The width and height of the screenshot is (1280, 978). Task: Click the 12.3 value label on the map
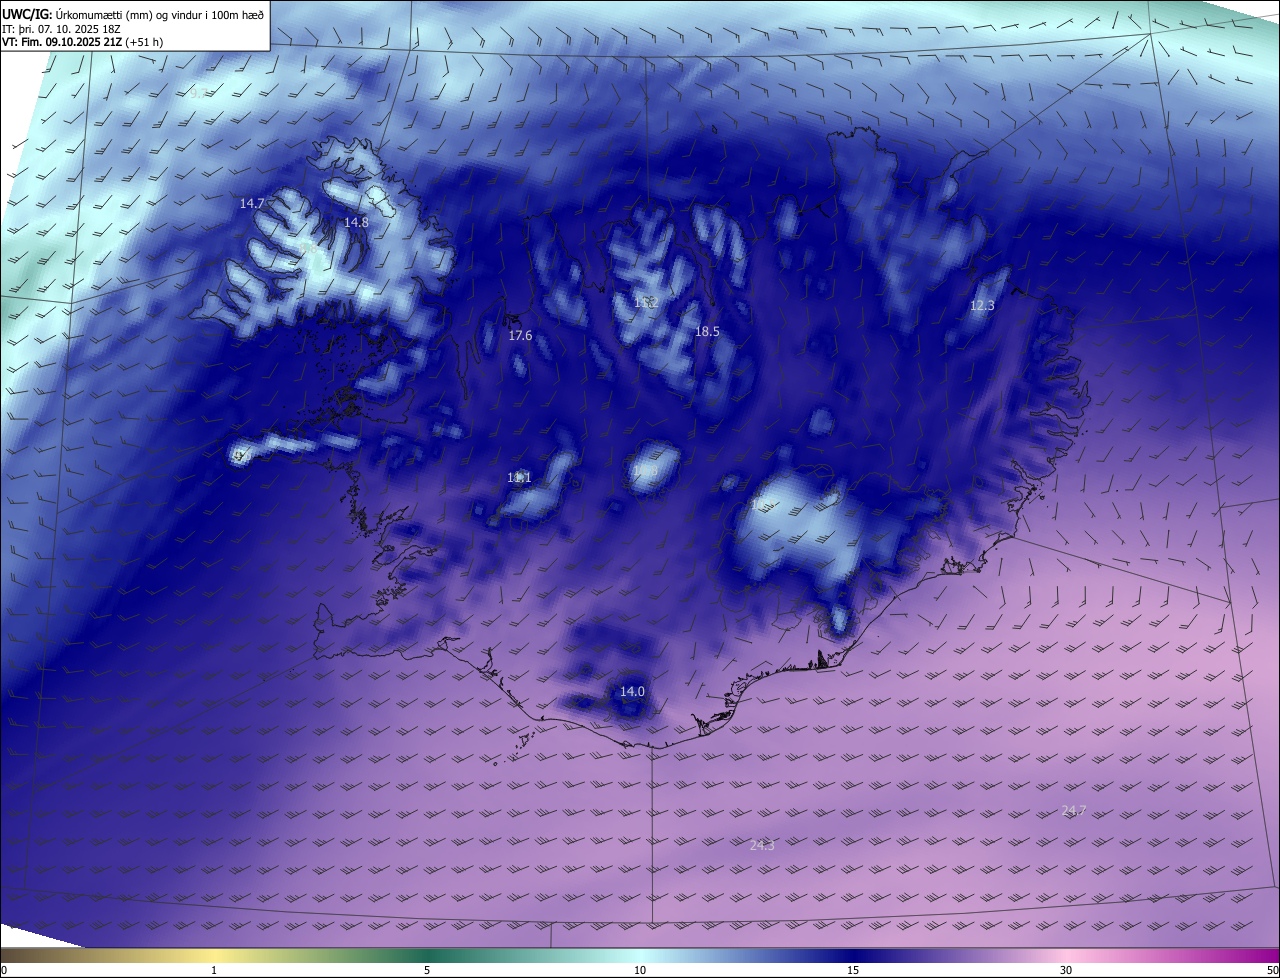pyautogui.click(x=982, y=305)
